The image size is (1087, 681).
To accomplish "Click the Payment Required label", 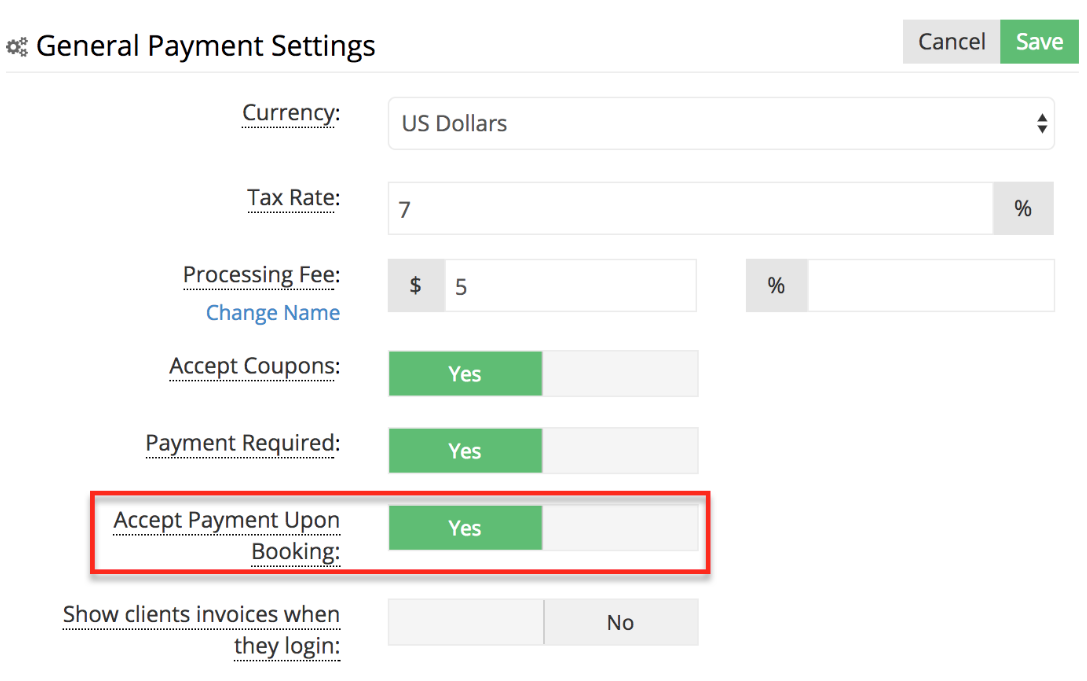I will point(240,443).
